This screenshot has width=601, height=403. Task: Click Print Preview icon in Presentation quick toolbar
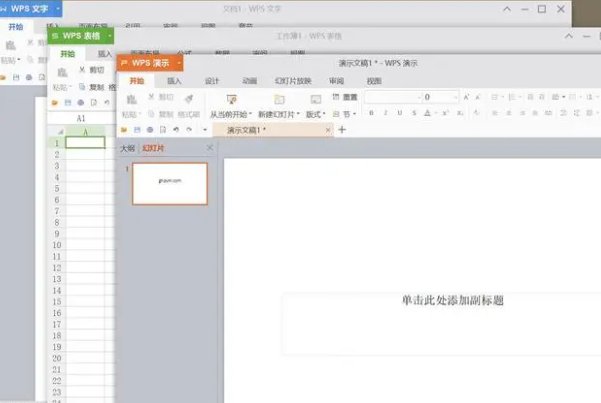coord(163,130)
